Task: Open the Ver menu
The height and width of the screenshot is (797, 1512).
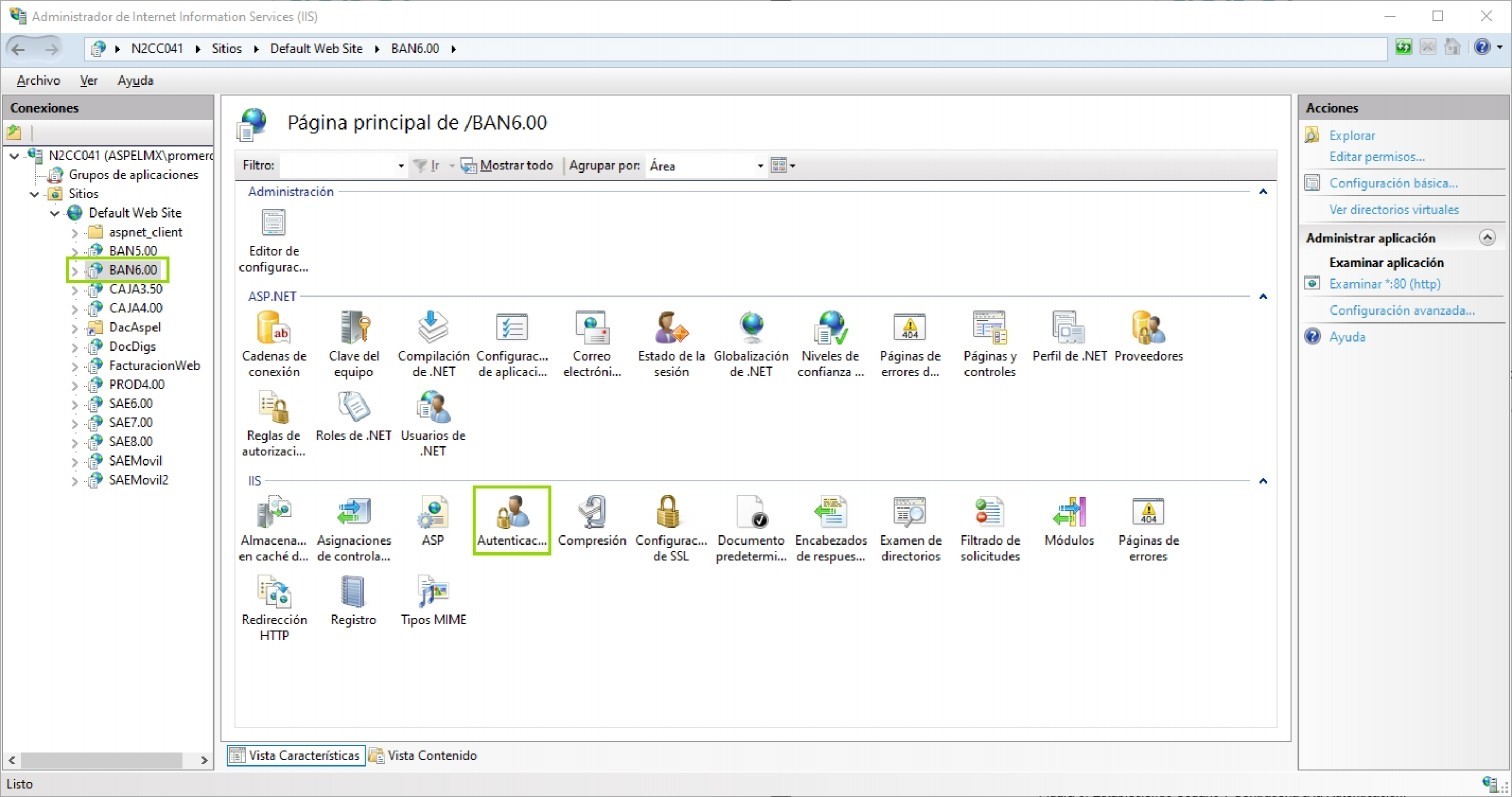Action: [89, 80]
